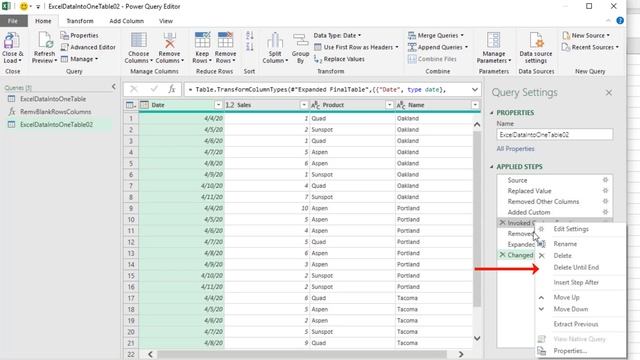The image size is (640, 360).
Task: Open the Append Queries dropdown
Action: click(x=438, y=47)
